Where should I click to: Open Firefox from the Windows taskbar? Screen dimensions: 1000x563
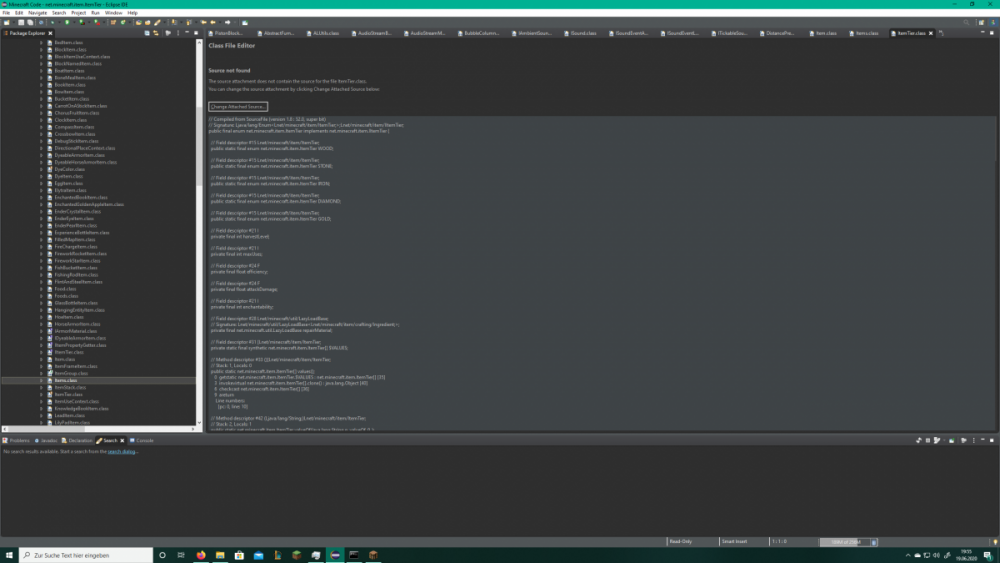pyautogui.click(x=201, y=555)
